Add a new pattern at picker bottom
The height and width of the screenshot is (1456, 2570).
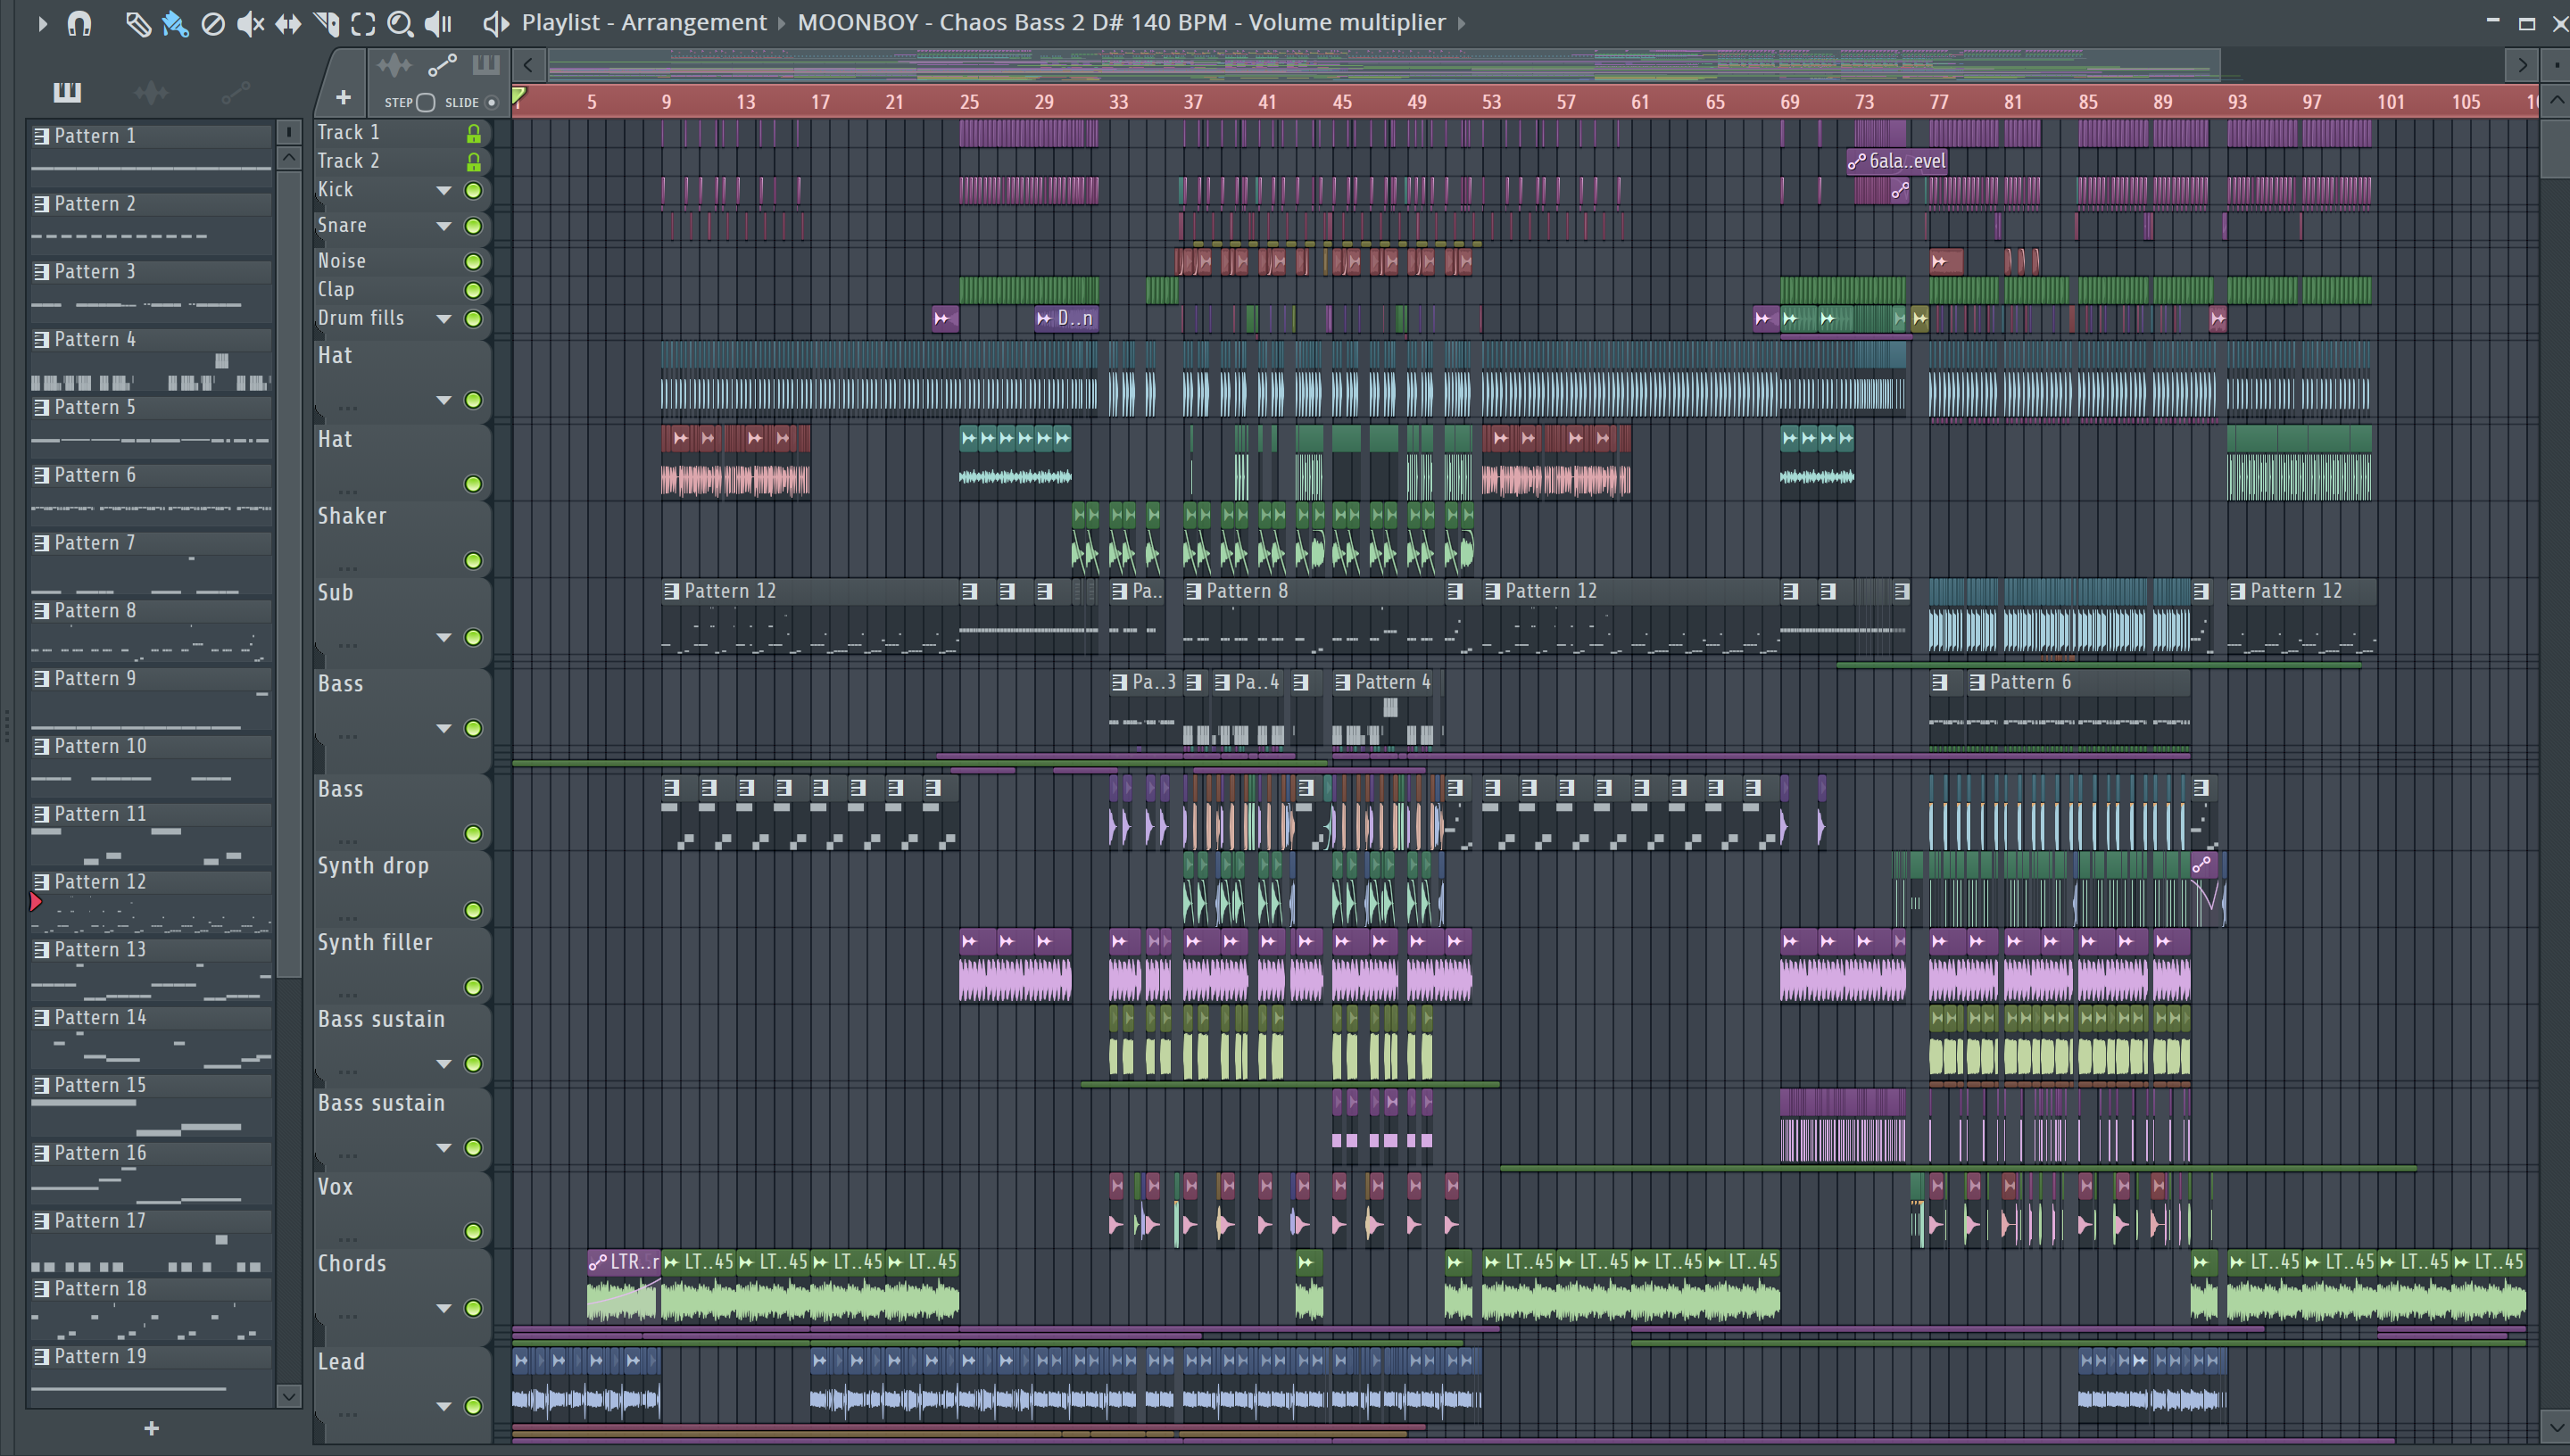[x=151, y=1429]
